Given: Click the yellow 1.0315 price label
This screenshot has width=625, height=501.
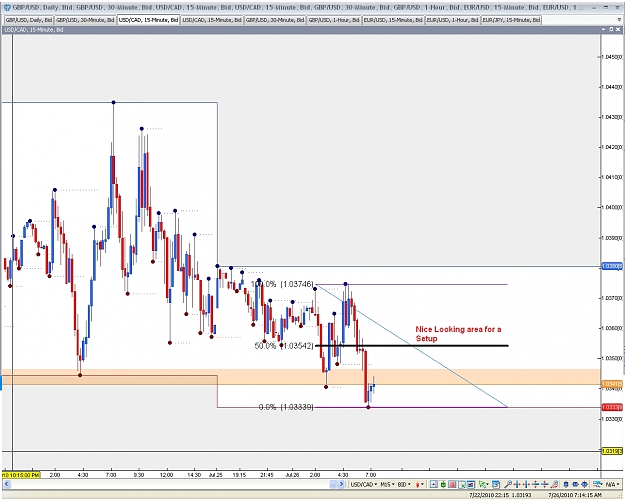Looking at the screenshot, I should (611, 451).
